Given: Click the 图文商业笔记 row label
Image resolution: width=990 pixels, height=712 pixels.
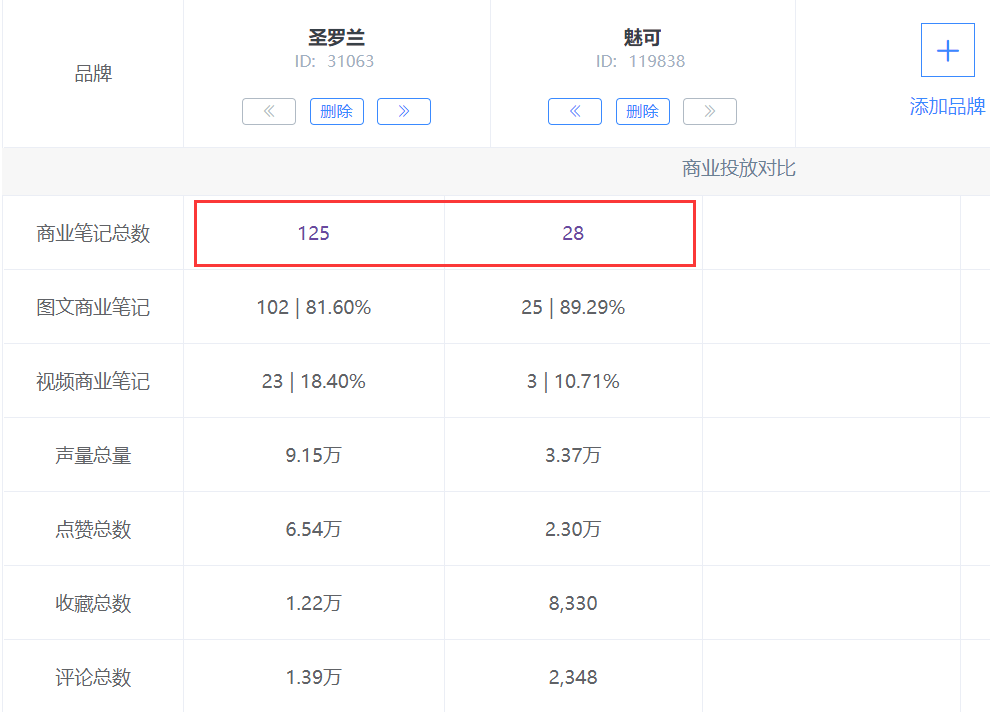Looking at the screenshot, I should tap(93, 307).
